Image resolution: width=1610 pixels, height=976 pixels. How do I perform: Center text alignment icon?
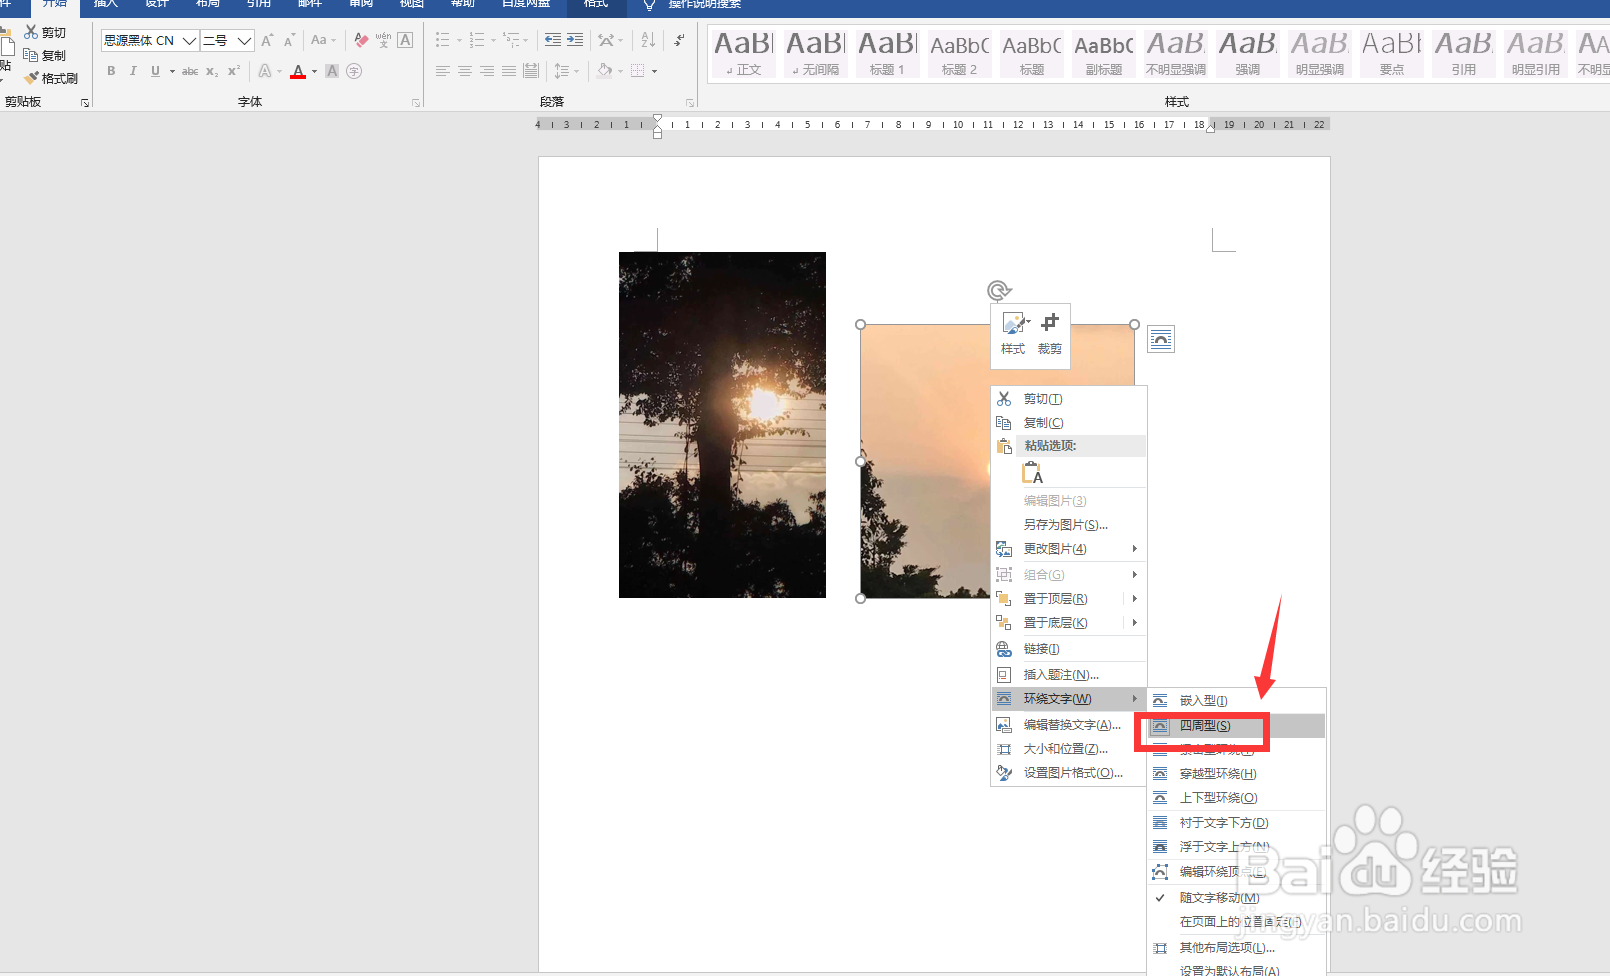(465, 71)
